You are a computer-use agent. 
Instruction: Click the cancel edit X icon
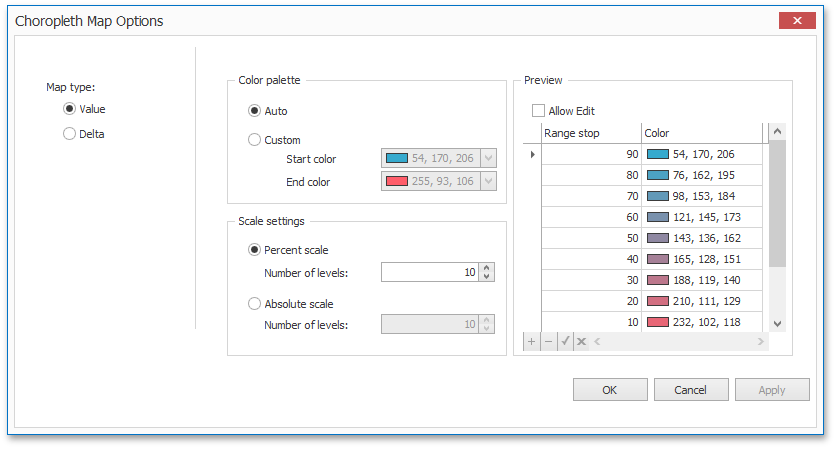581,342
